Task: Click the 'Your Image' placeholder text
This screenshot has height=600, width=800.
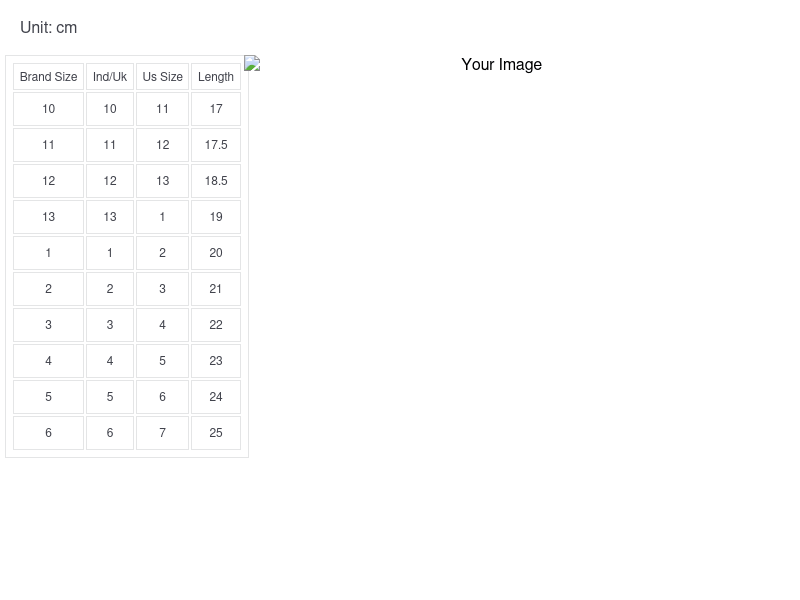Action: click(x=501, y=64)
